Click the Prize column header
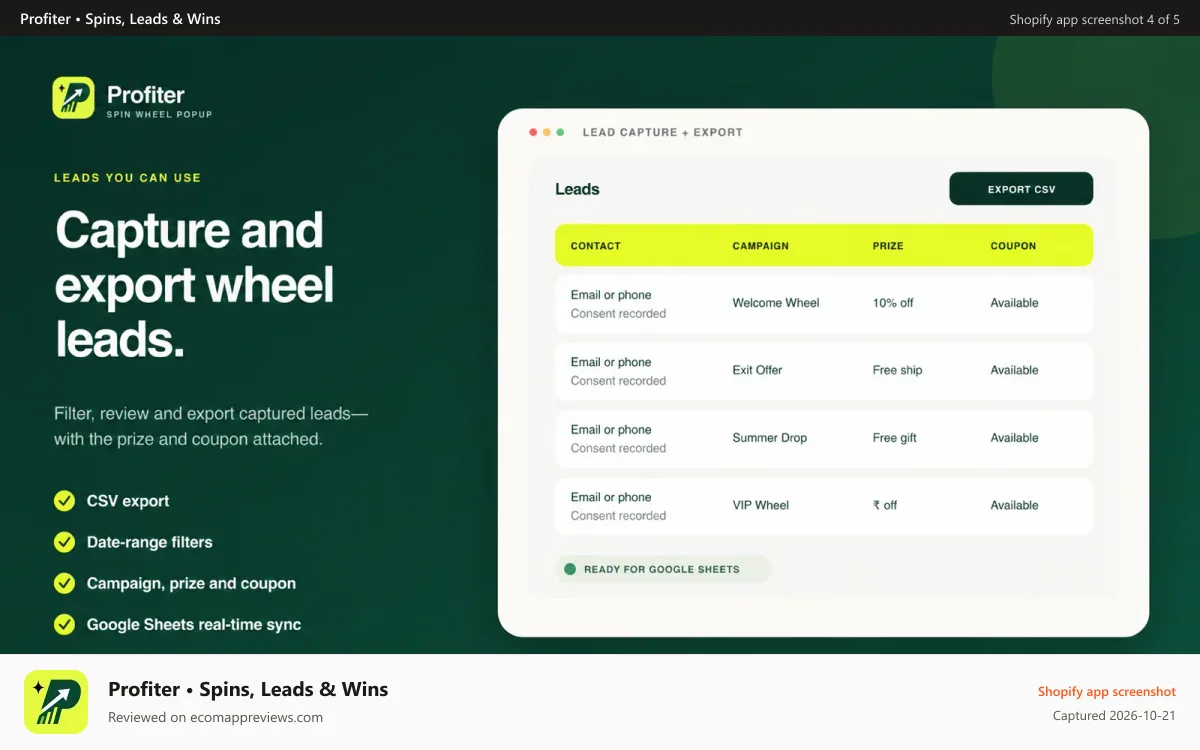Viewport: 1200px width, 750px height. [888, 246]
